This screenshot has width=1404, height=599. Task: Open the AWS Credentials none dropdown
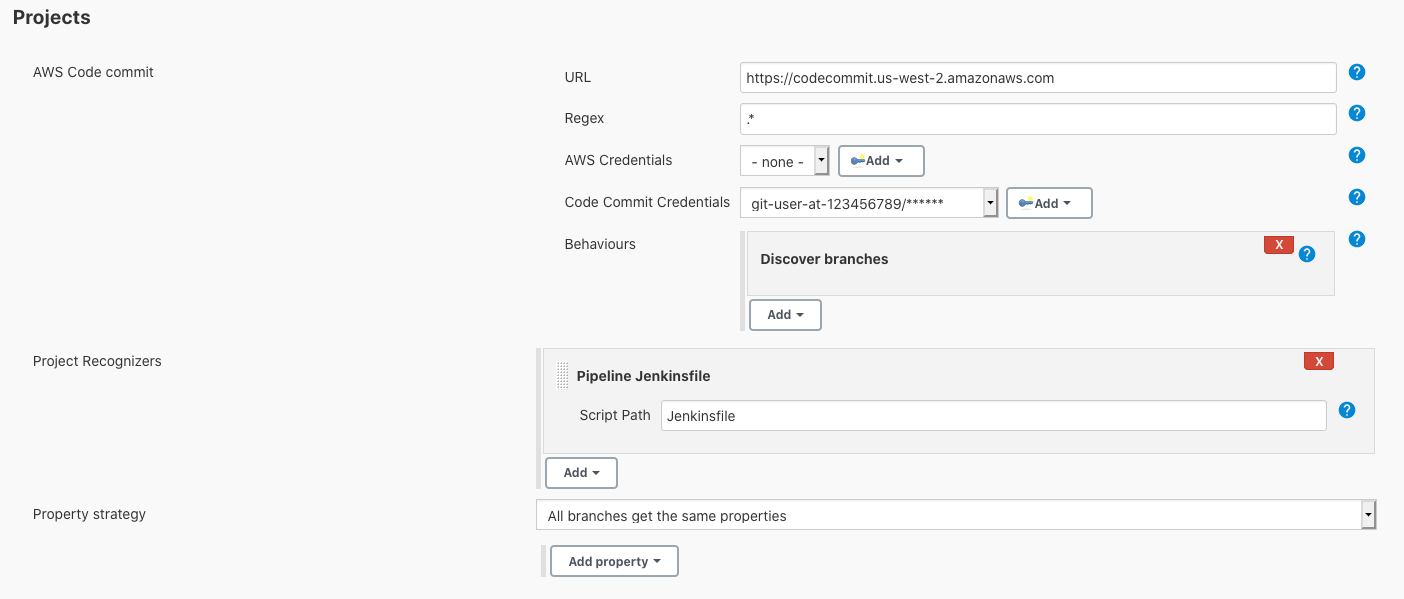click(784, 160)
